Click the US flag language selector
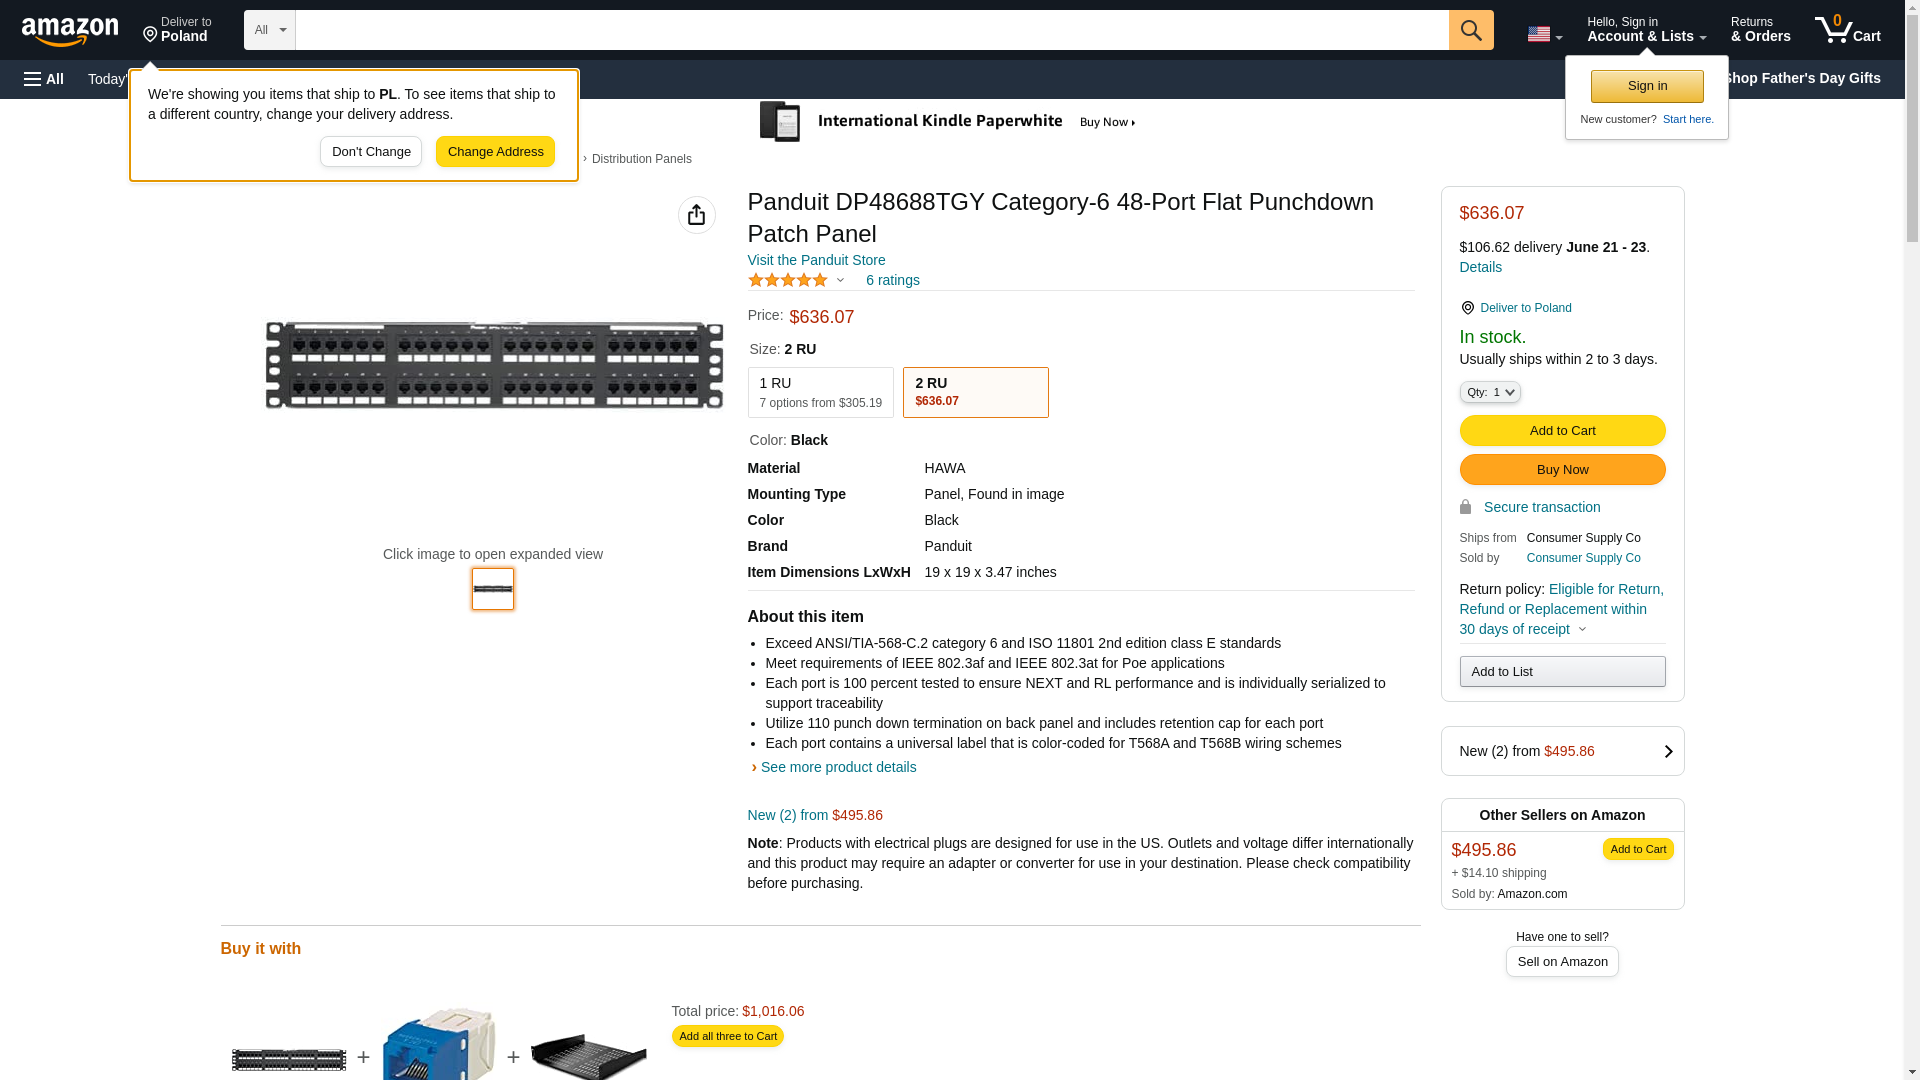Viewport: 1920px width, 1080px height. tap(1543, 34)
